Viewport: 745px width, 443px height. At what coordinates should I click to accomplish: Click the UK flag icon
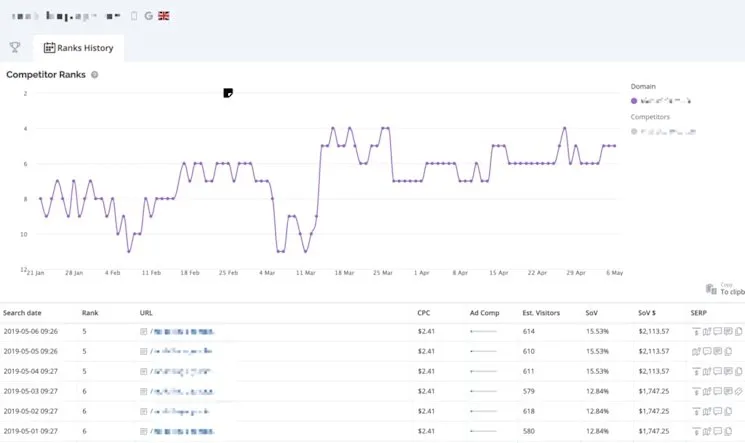tap(163, 16)
